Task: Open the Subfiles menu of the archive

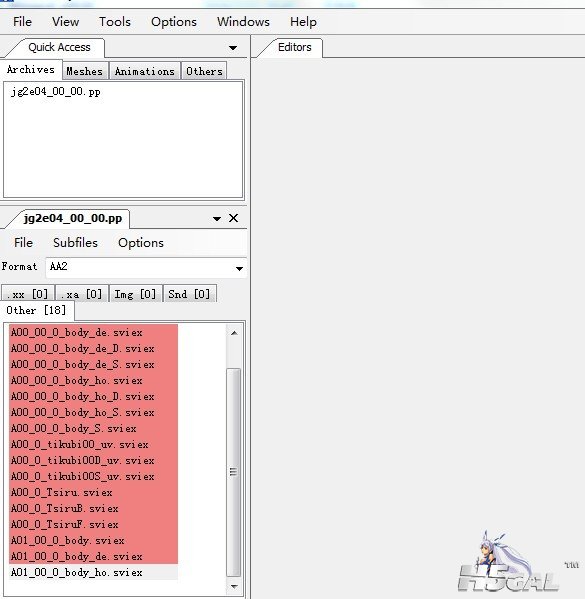Action: (75, 243)
